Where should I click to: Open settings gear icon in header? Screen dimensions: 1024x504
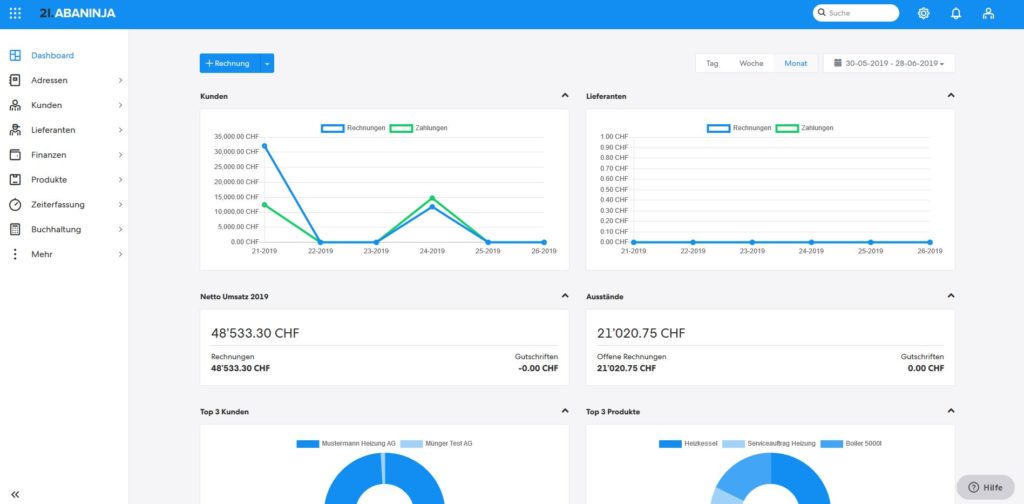pos(923,13)
